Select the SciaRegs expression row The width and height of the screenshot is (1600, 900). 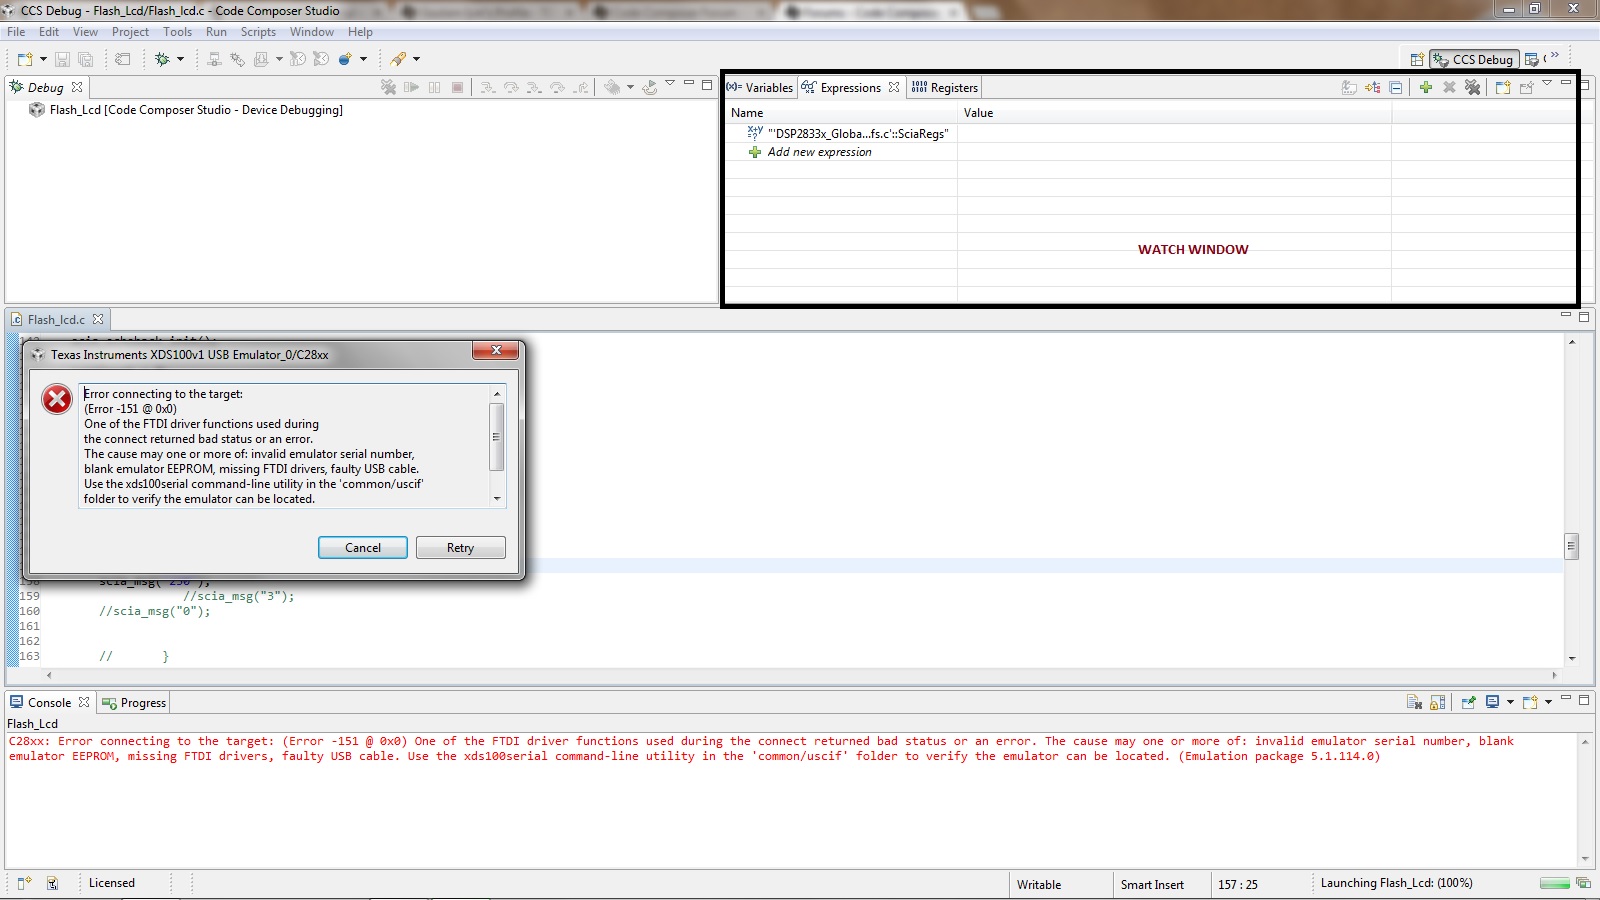click(x=857, y=133)
